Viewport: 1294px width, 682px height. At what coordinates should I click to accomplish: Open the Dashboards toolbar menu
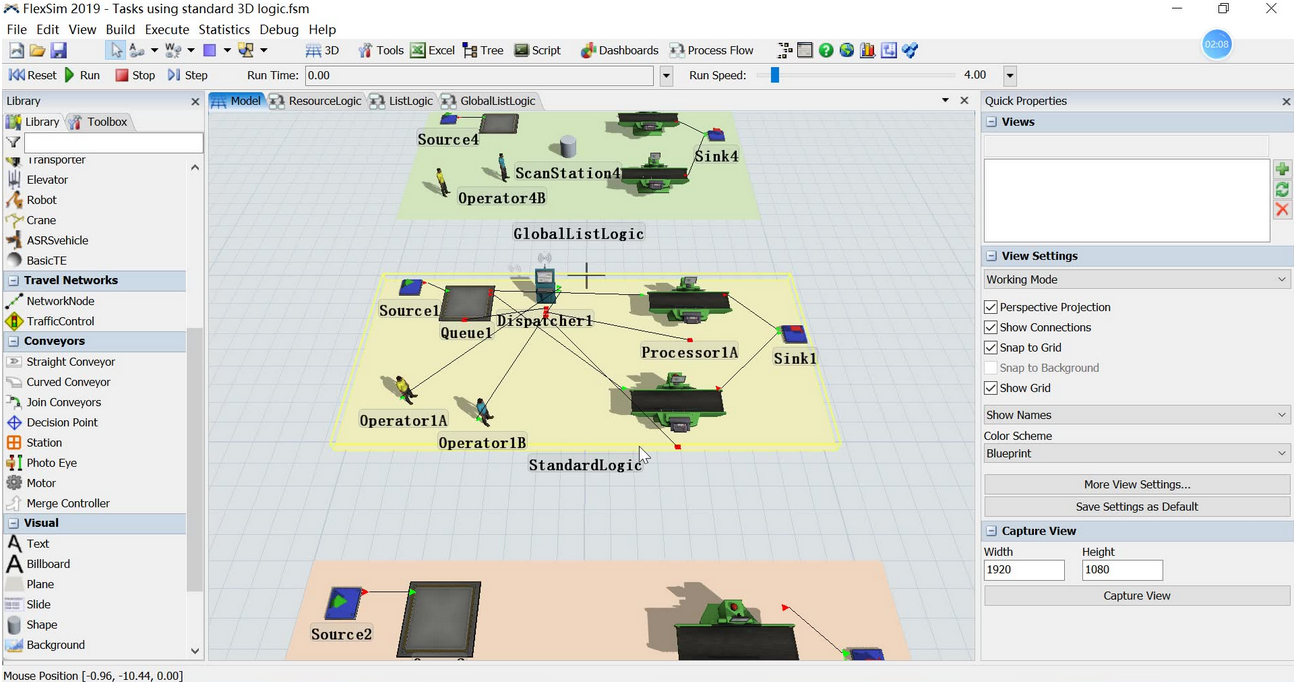tap(619, 50)
